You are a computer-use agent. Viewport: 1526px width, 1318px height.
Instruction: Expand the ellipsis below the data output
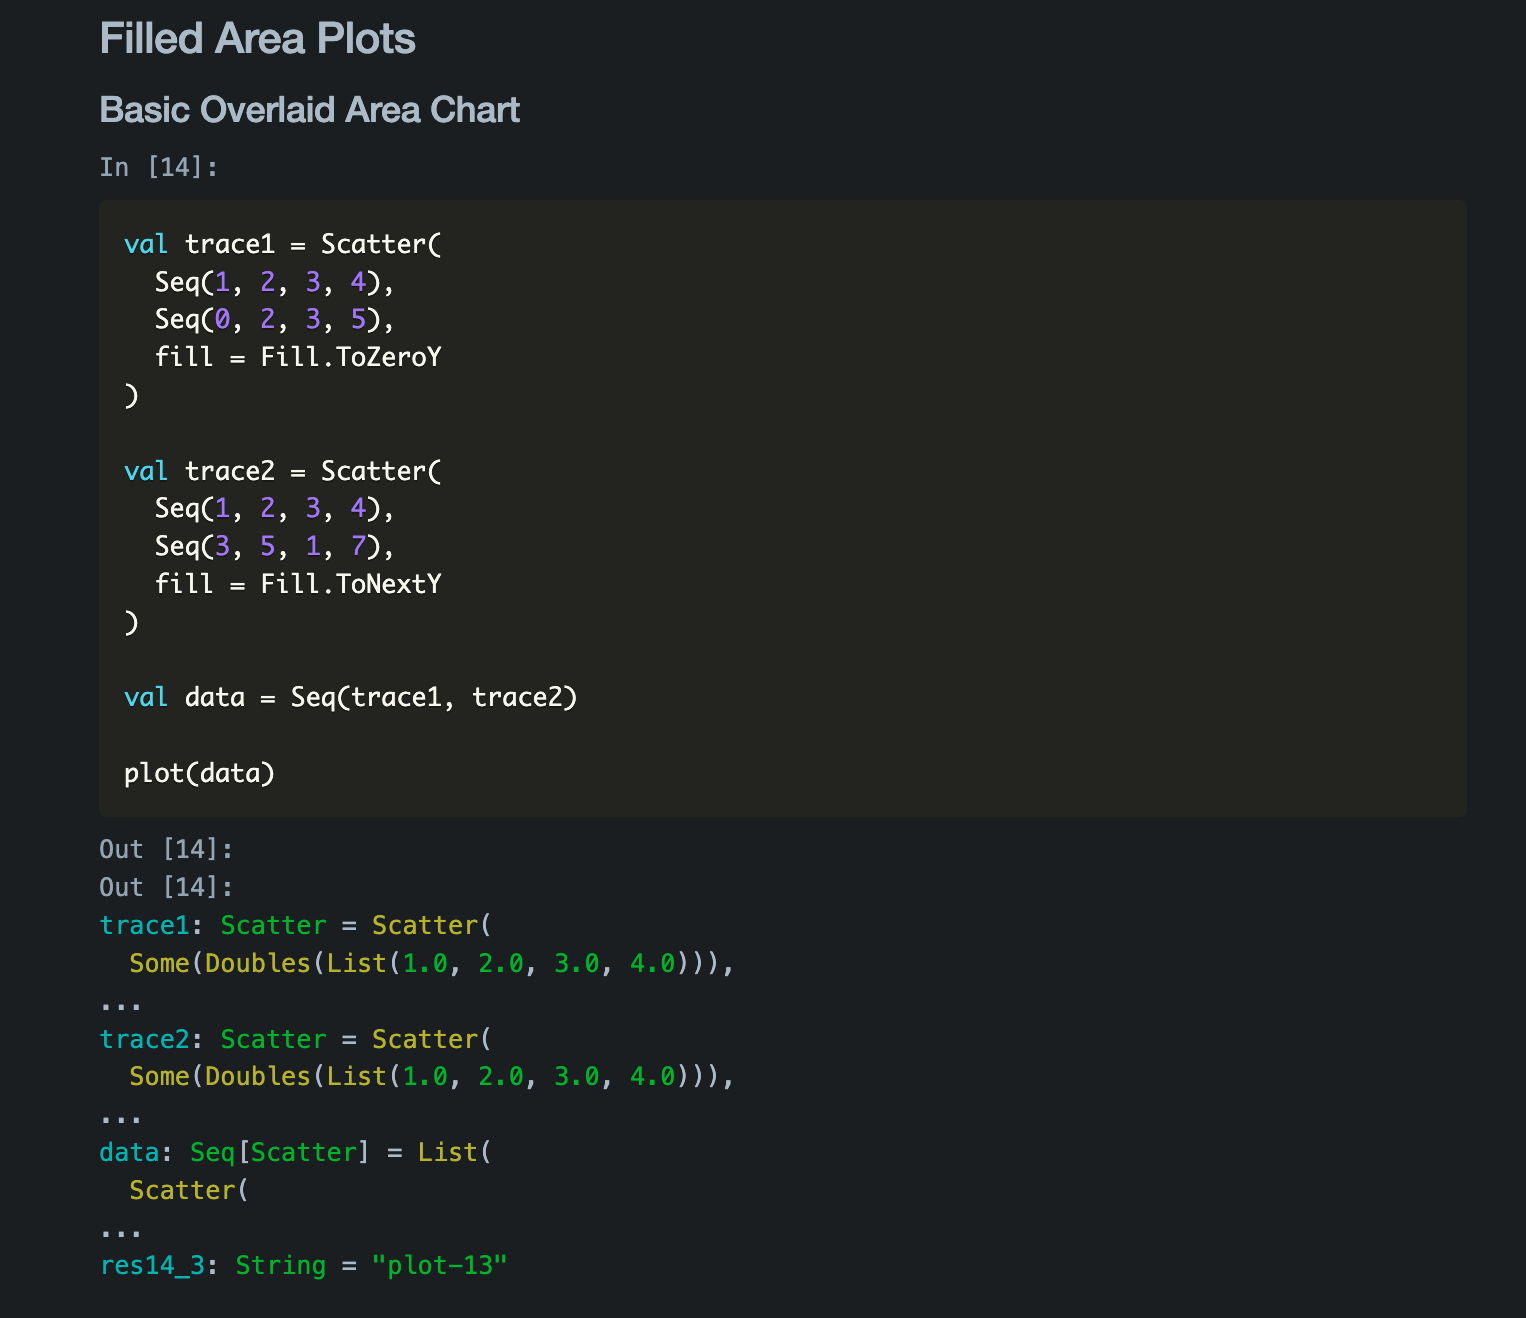click(x=121, y=1230)
